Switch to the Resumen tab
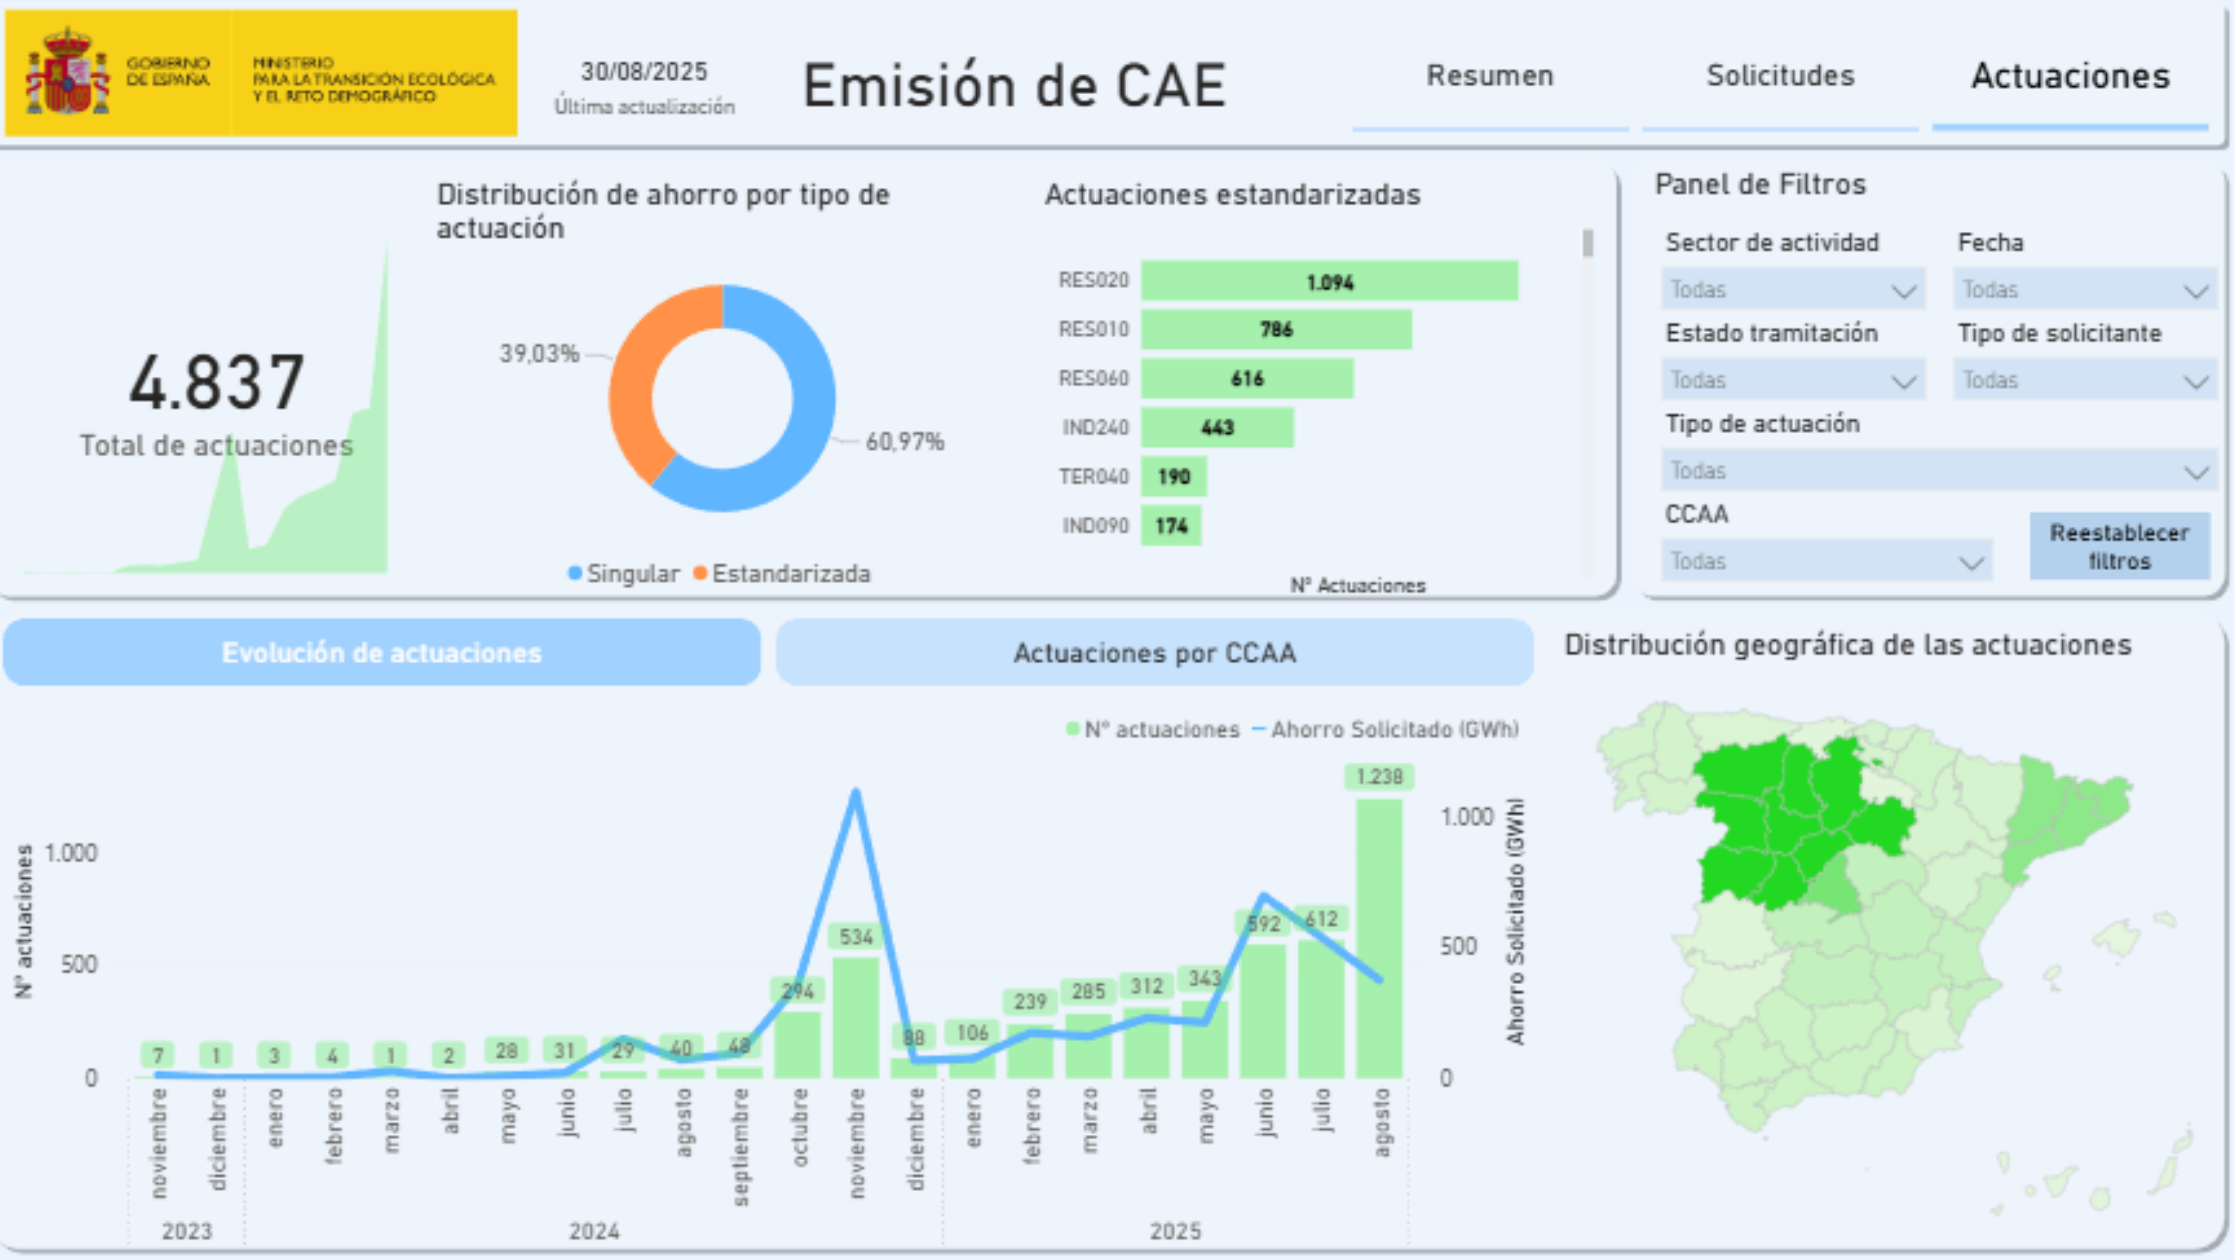 [1488, 77]
